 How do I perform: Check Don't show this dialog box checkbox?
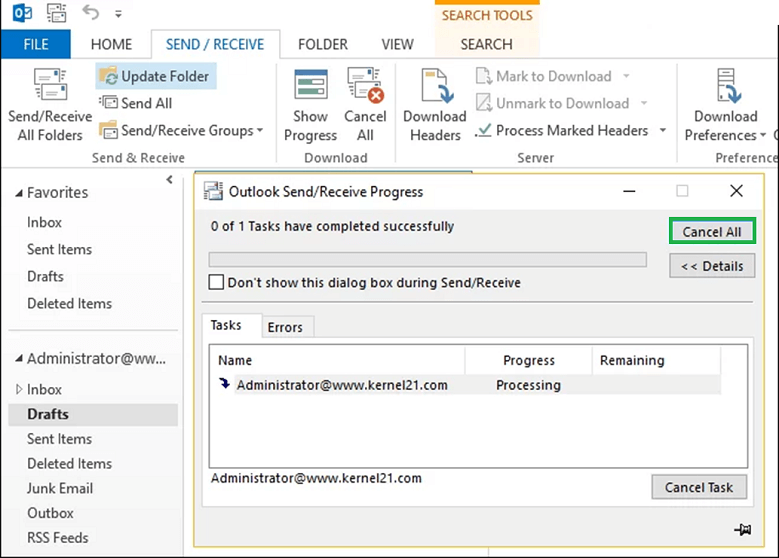click(x=216, y=282)
